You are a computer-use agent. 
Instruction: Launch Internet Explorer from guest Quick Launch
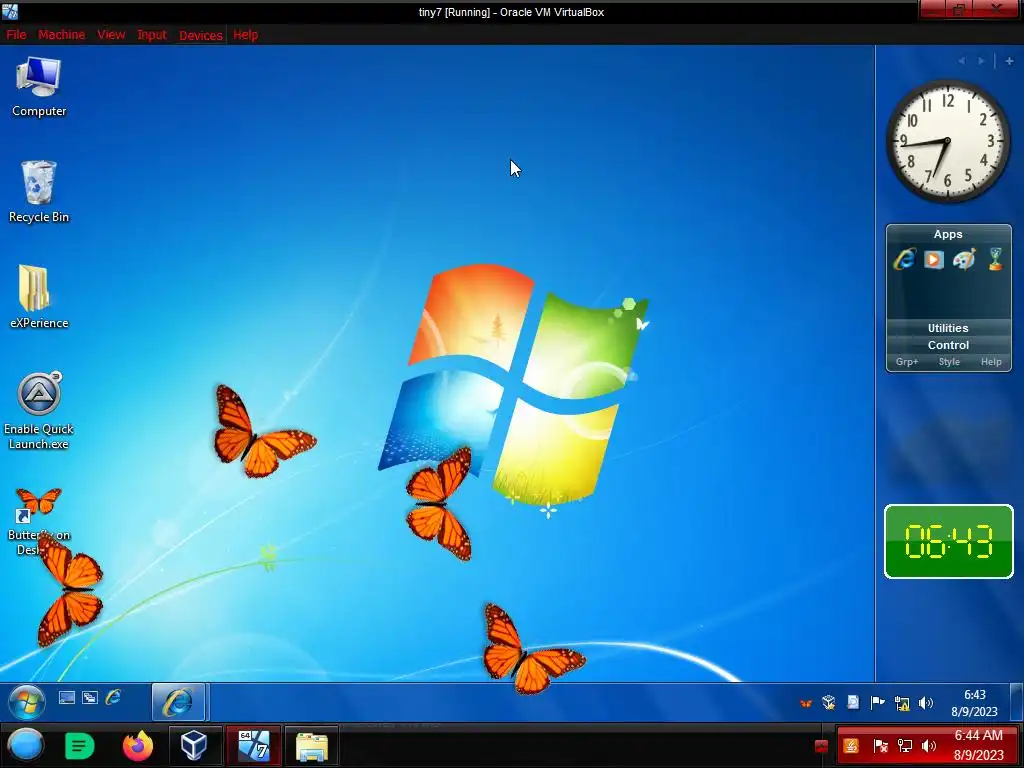tap(113, 697)
